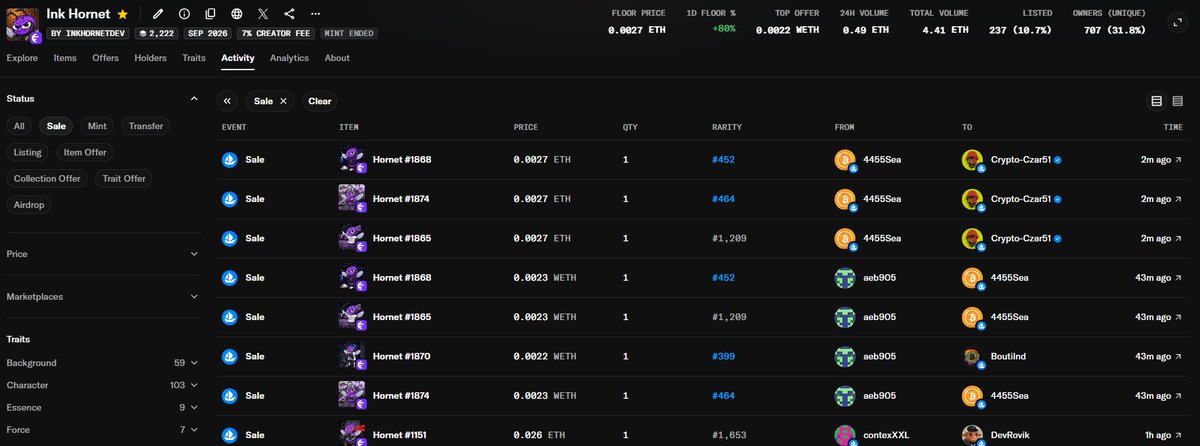Open the three-dots more options menu
1200x446 pixels.
pyautogui.click(x=316, y=15)
